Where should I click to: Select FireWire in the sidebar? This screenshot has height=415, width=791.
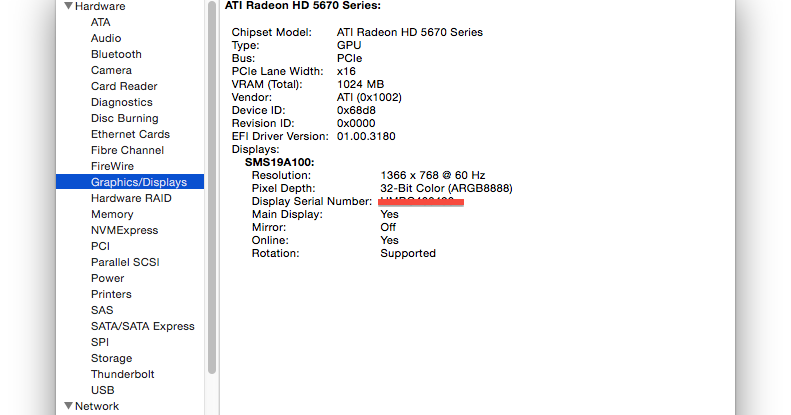pyautogui.click(x=112, y=166)
